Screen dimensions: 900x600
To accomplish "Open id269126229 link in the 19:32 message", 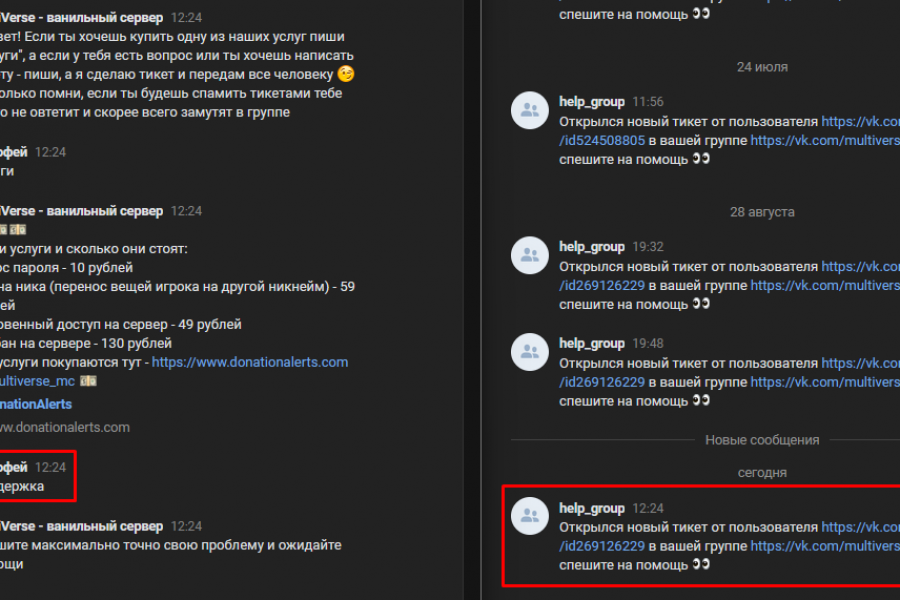I will [x=602, y=285].
